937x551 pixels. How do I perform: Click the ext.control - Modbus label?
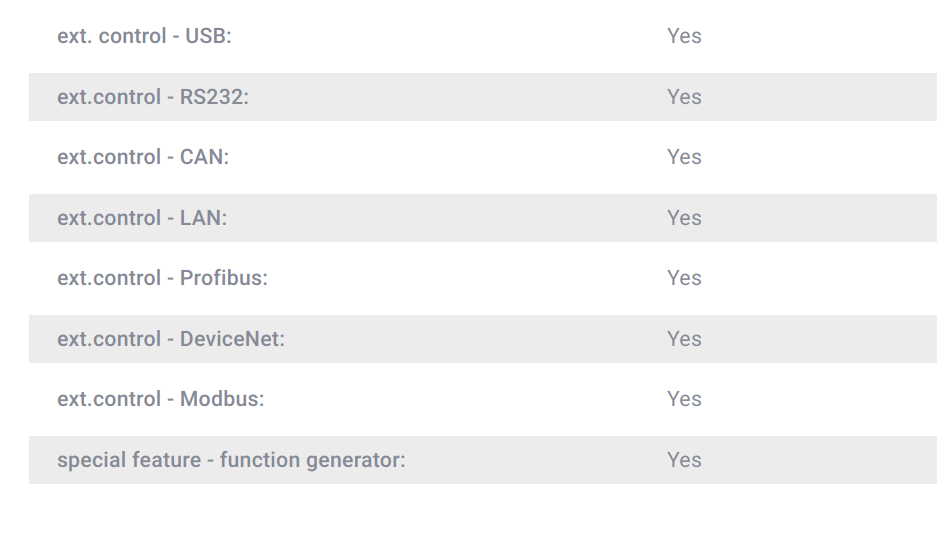(x=161, y=399)
